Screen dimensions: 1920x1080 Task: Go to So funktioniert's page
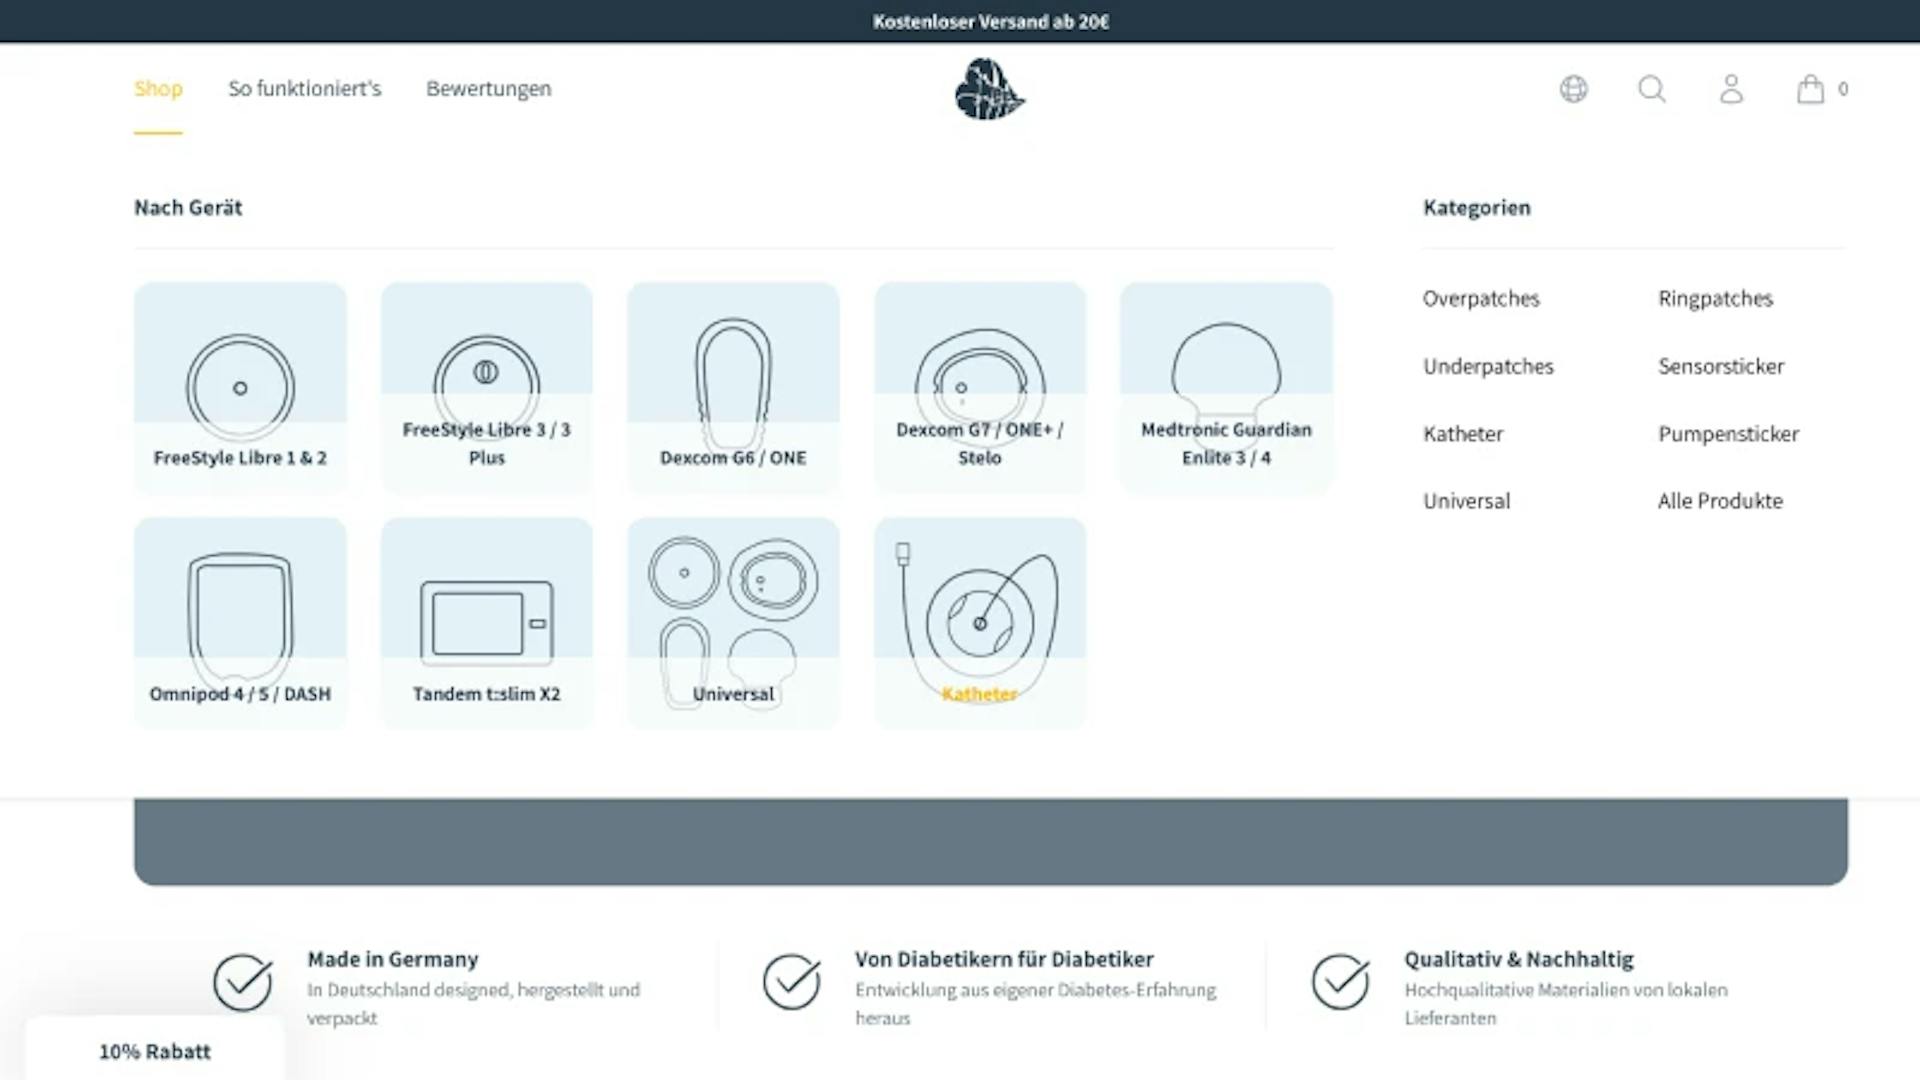click(x=304, y=89)
